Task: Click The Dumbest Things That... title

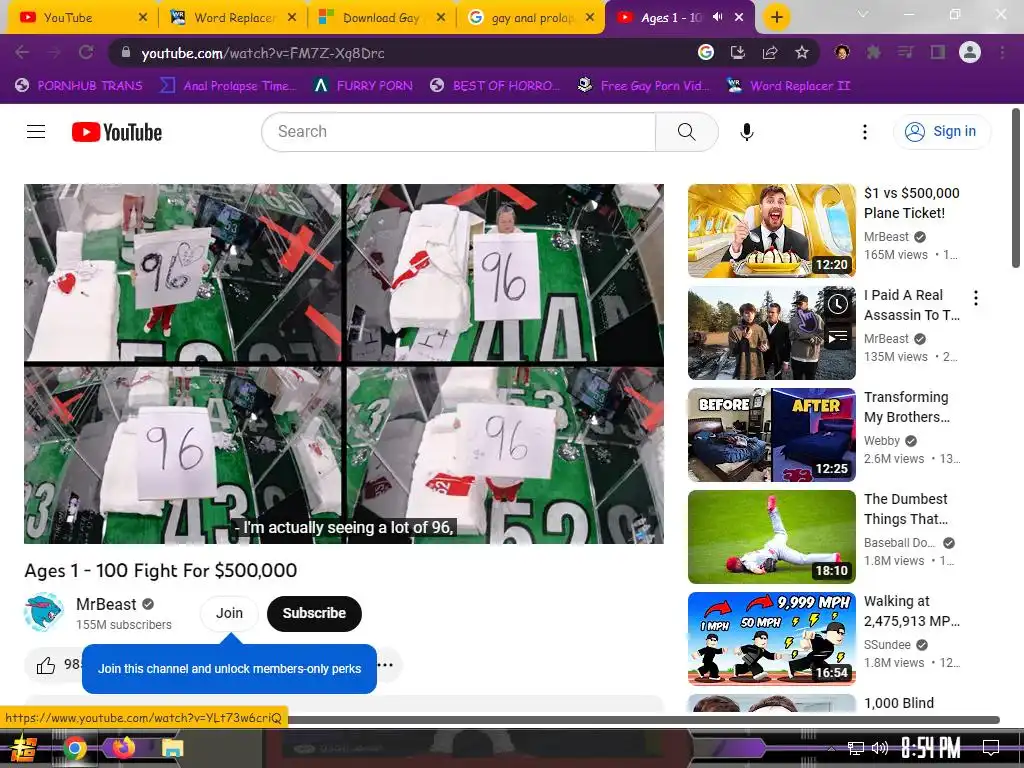Action: (906, 509)
